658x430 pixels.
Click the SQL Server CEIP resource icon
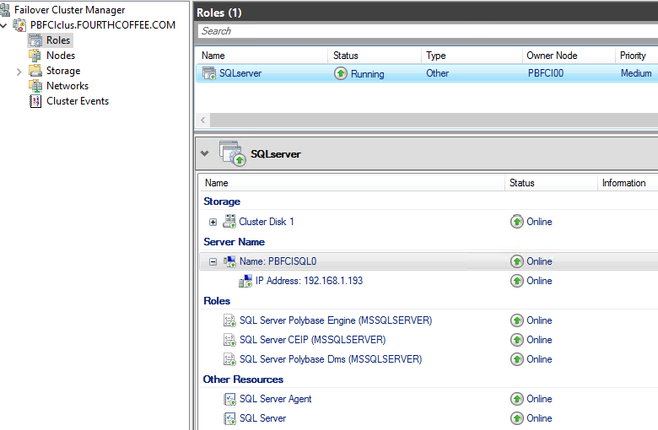pos(230,340)
